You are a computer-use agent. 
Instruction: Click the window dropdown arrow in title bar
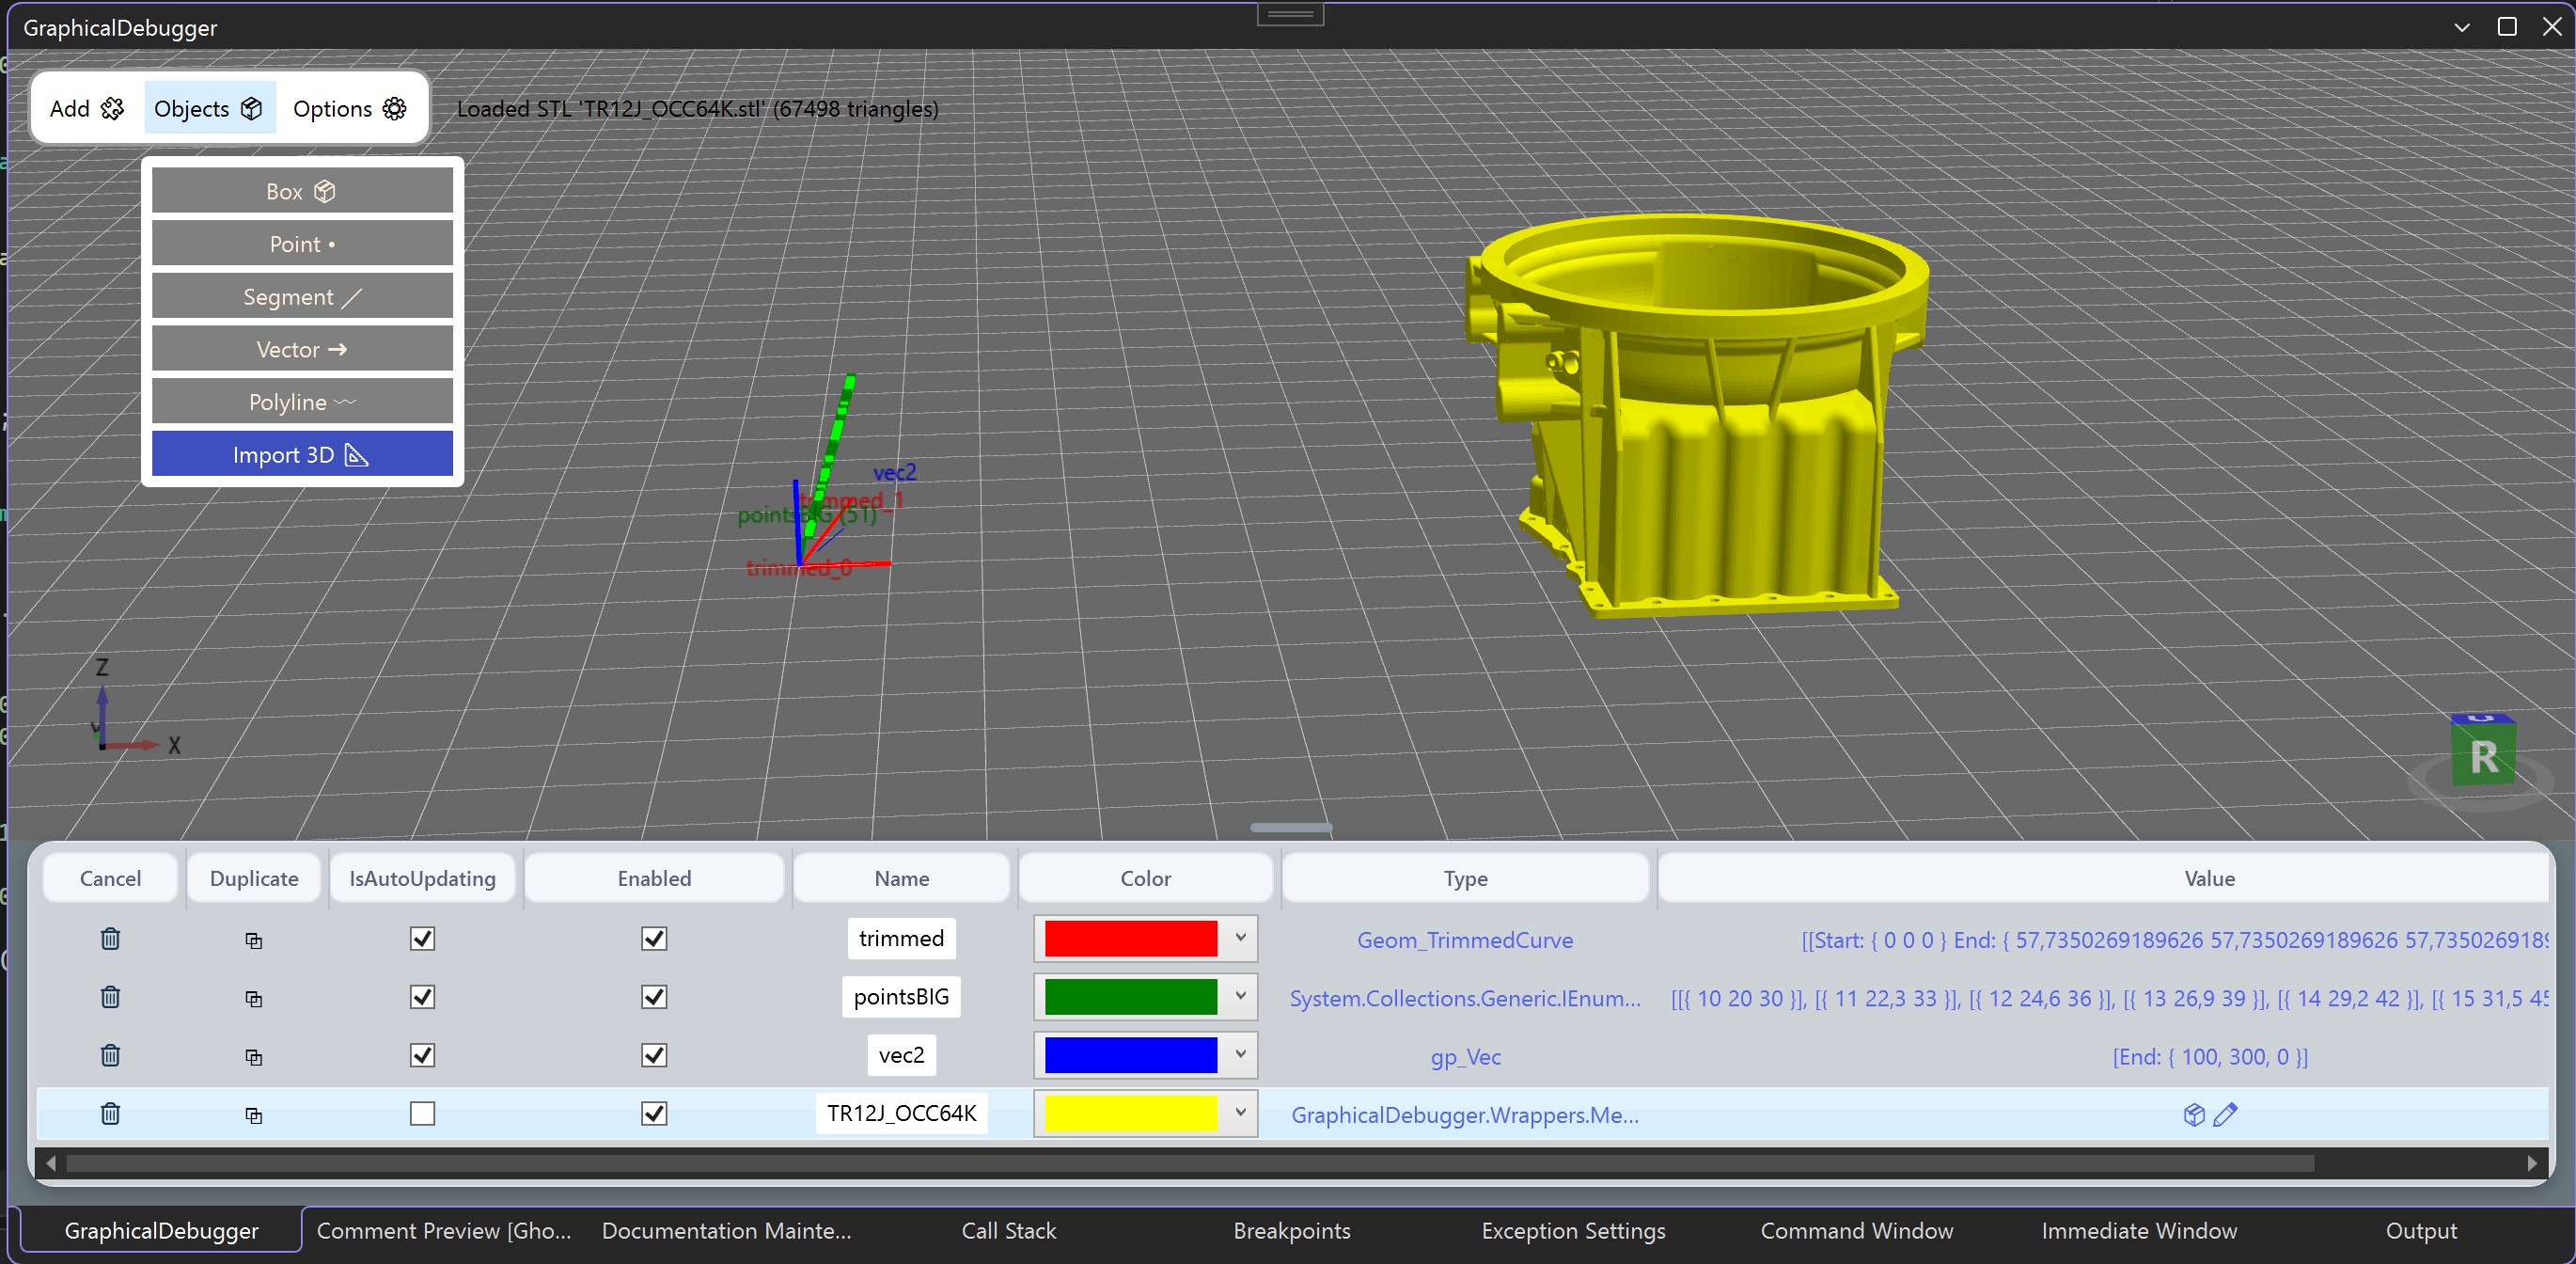[2462, 27]
